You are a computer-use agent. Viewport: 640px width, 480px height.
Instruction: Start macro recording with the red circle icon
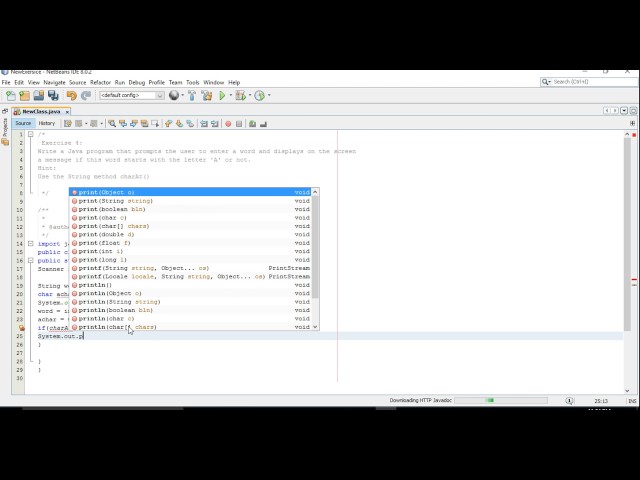click(x=228, y=124)
